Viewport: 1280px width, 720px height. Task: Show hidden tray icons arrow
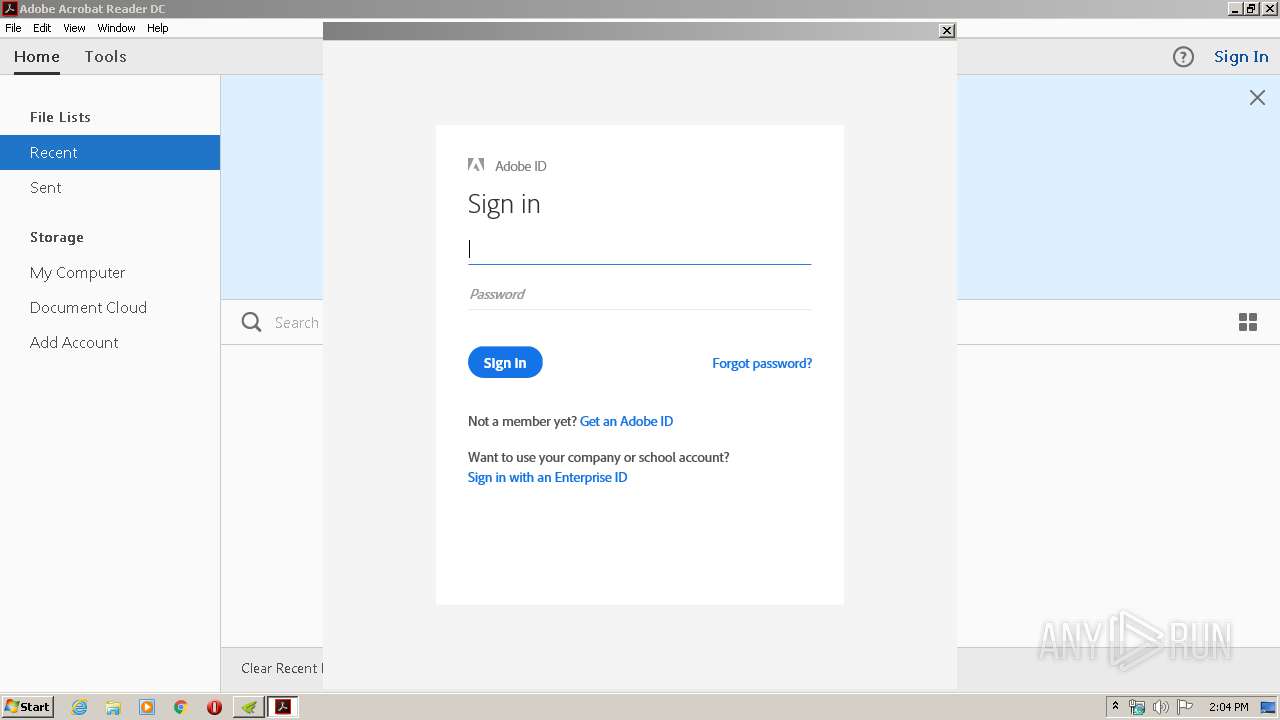pyautogui.click(x=1115, y=707)
